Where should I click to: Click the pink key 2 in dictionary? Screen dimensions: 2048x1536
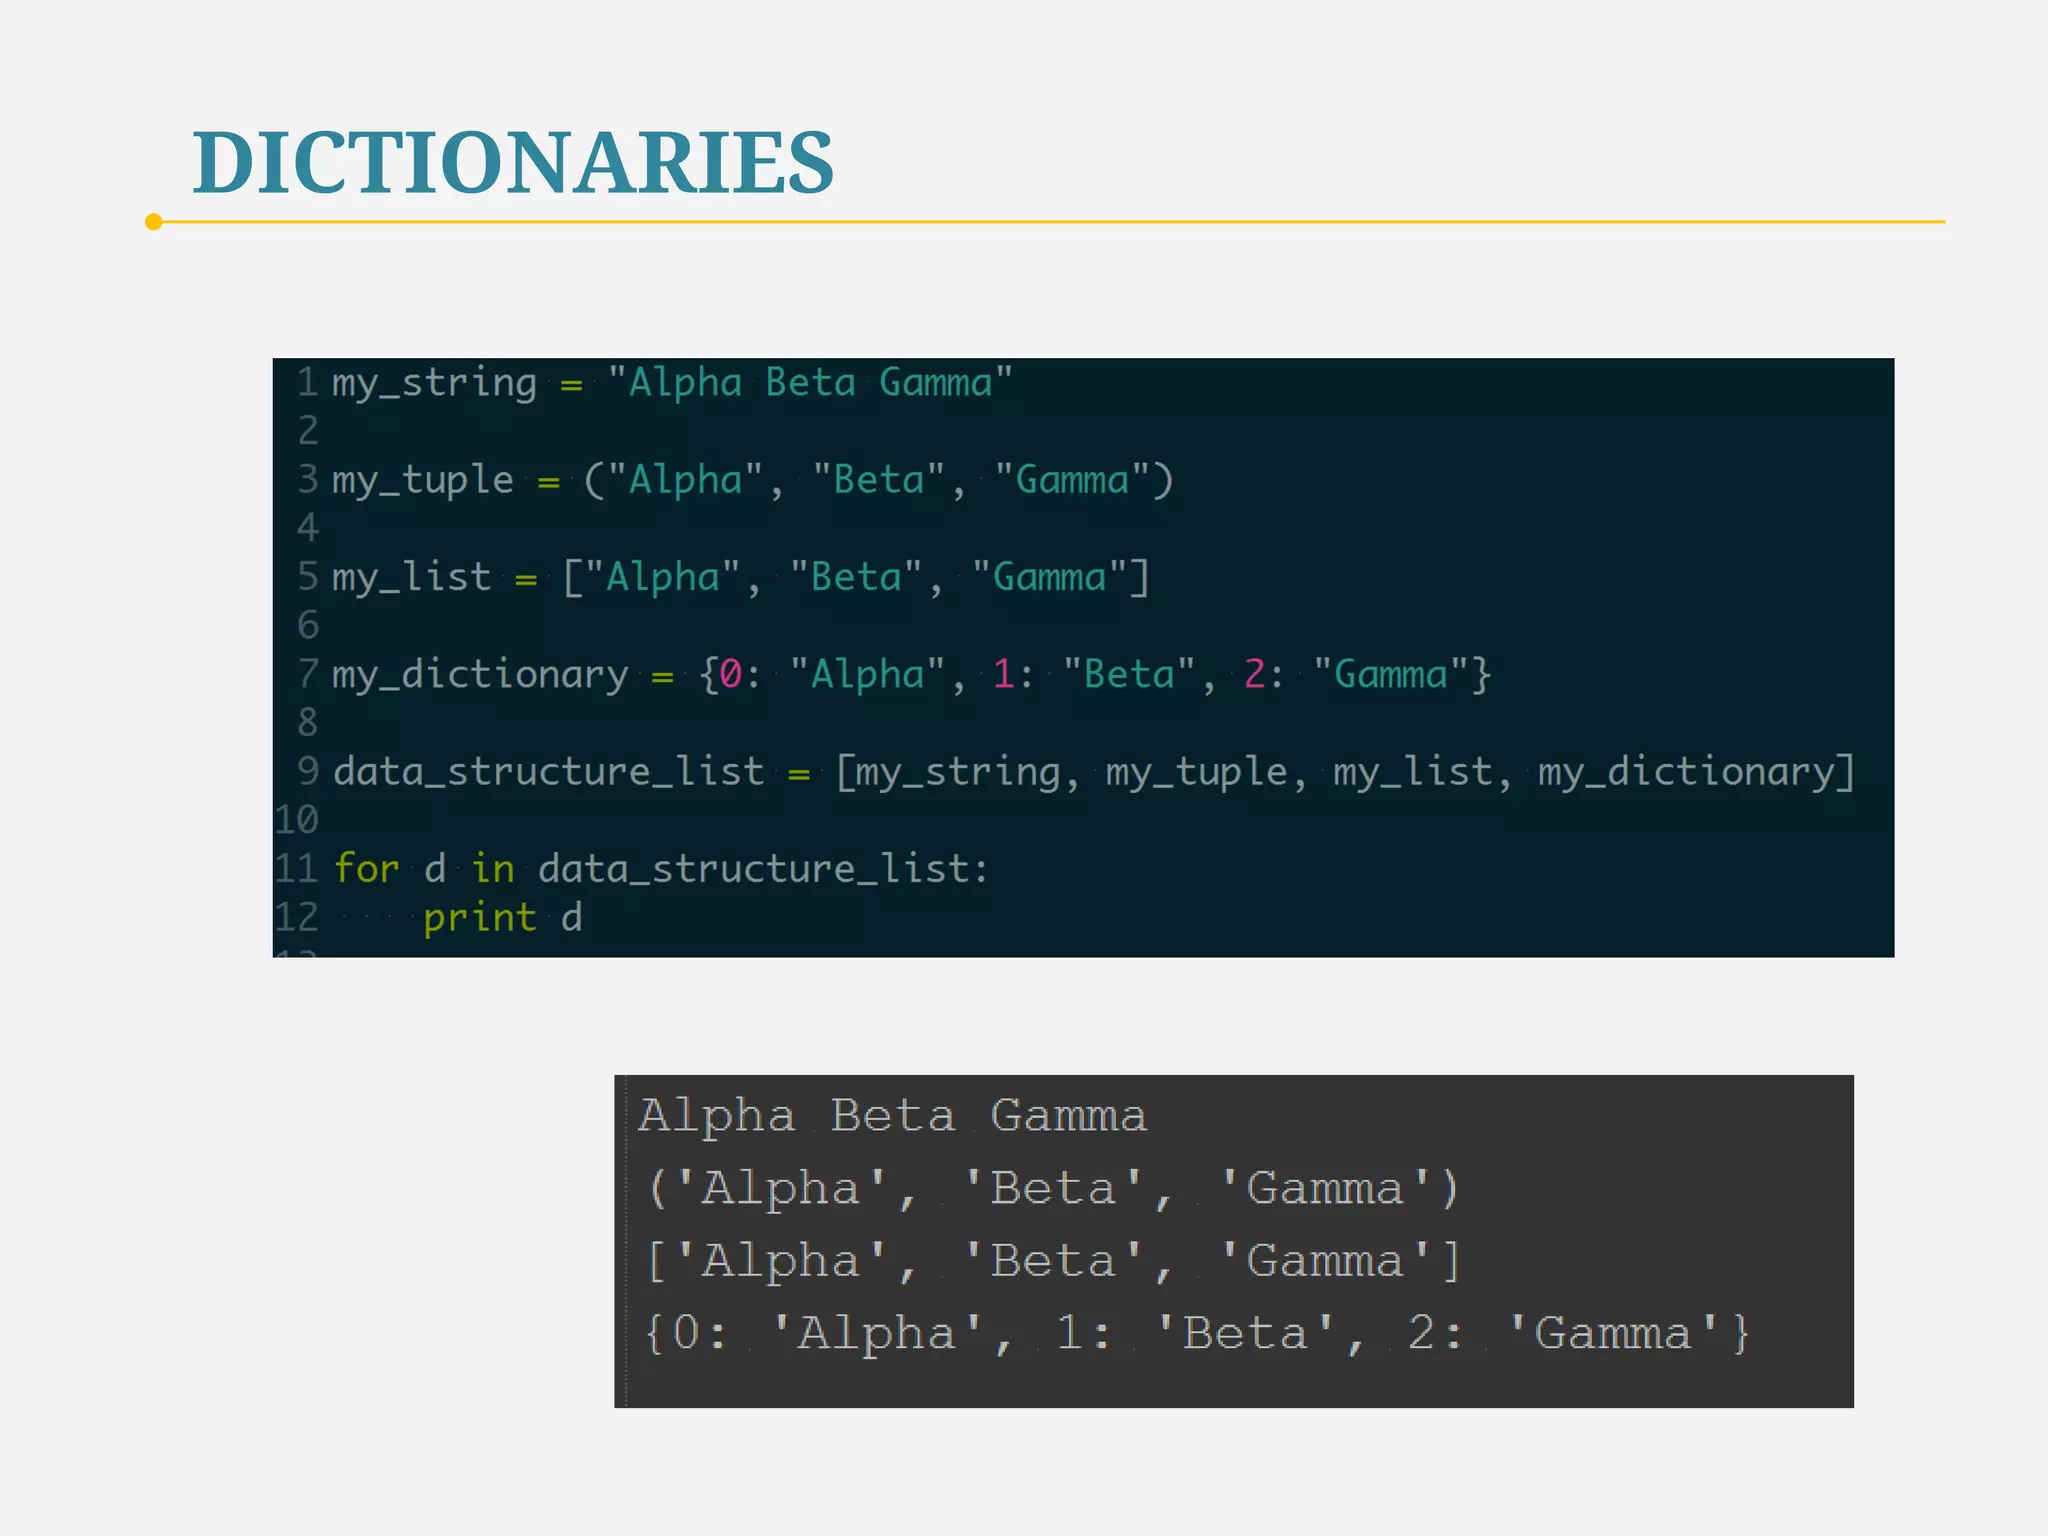click(x=1254, y=675)
